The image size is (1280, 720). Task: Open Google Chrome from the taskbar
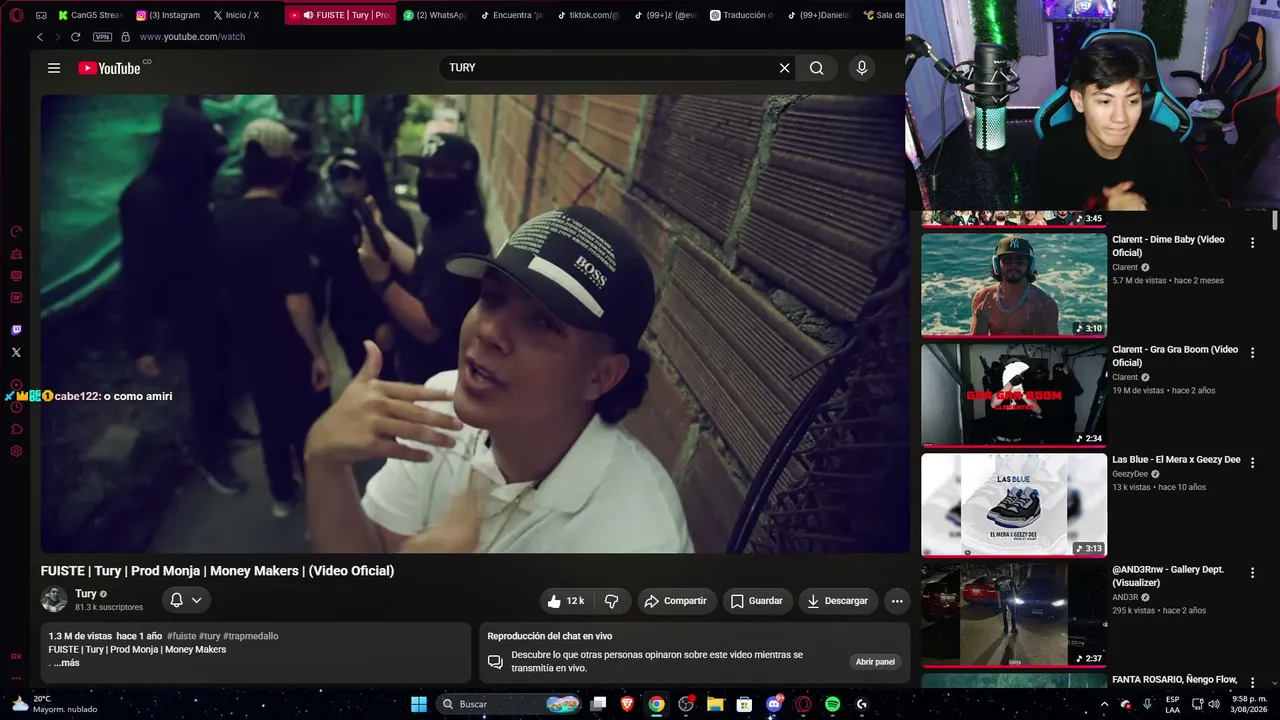click(x=656, y=704)
